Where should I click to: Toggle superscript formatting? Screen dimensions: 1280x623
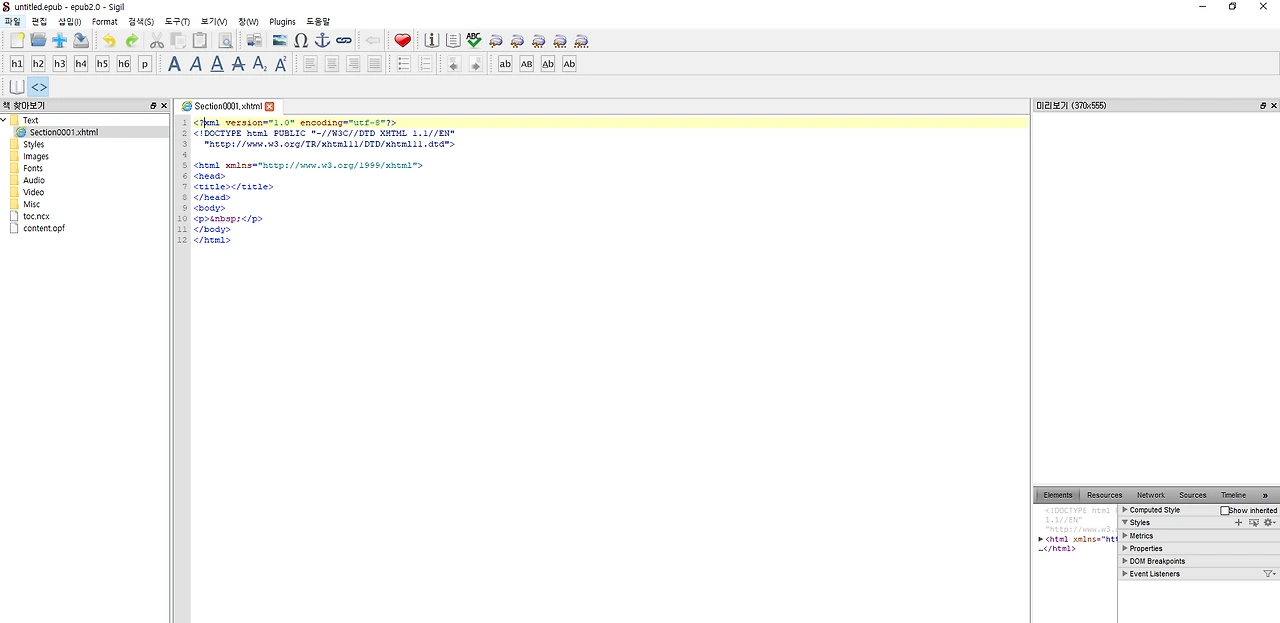point(281,64)
